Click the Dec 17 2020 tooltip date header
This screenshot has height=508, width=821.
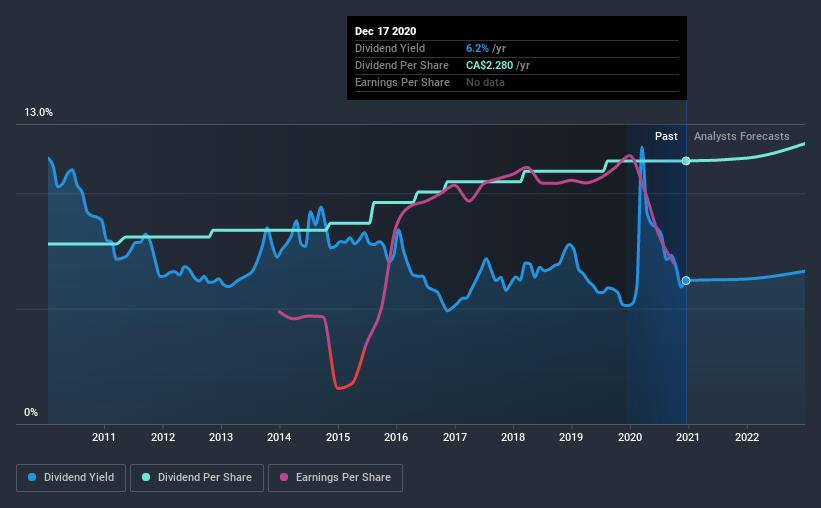tap(385, 31)
